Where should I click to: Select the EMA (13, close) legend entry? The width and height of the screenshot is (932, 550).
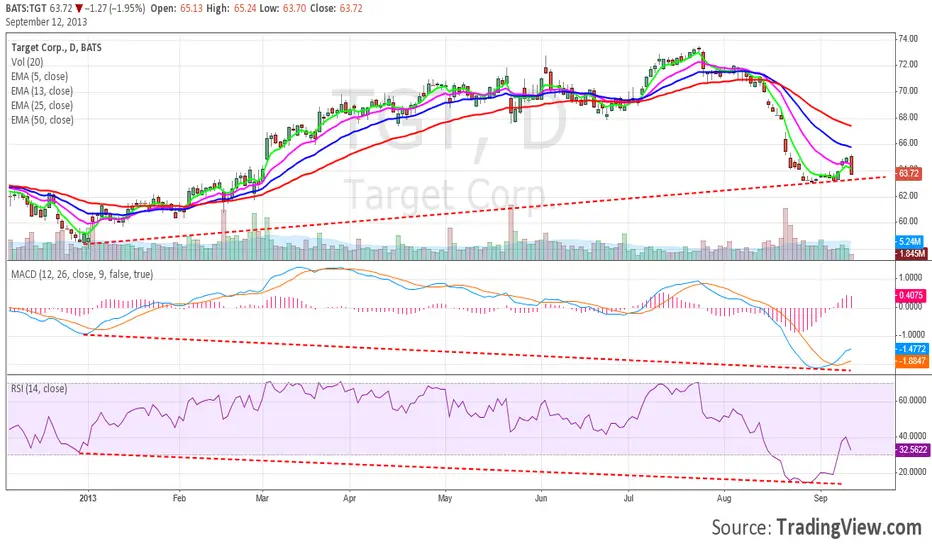(x=42, y=91)
